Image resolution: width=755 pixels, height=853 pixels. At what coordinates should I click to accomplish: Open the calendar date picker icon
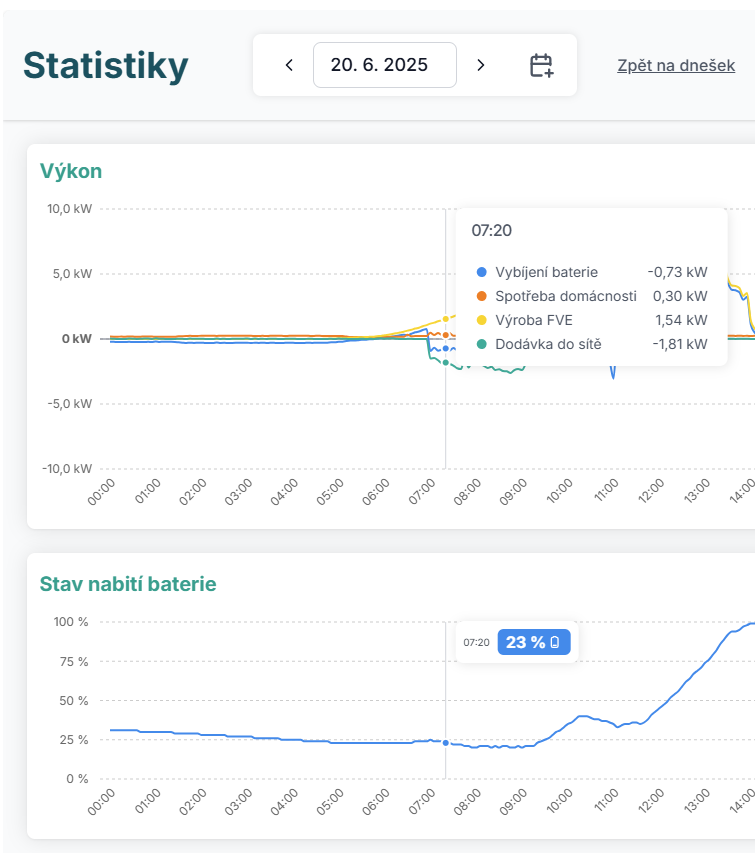541,65
